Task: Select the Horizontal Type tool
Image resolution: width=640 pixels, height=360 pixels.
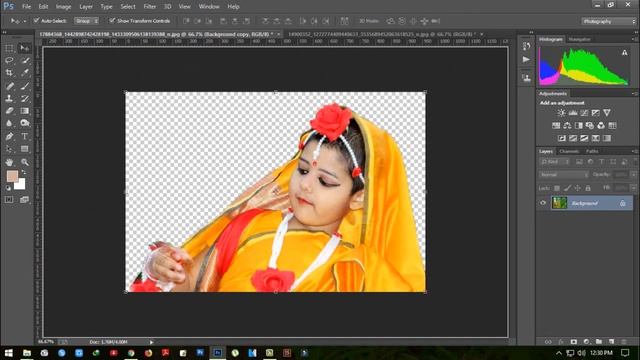Action: pyautogui.click(x=24, y=136)
